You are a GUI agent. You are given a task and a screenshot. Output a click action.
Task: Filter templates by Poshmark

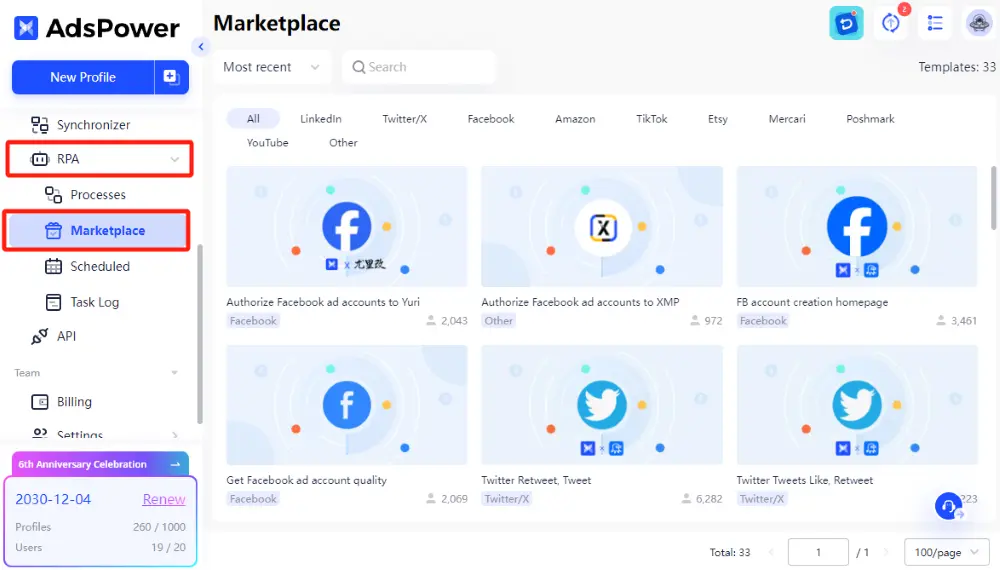(x=870, y=119)
